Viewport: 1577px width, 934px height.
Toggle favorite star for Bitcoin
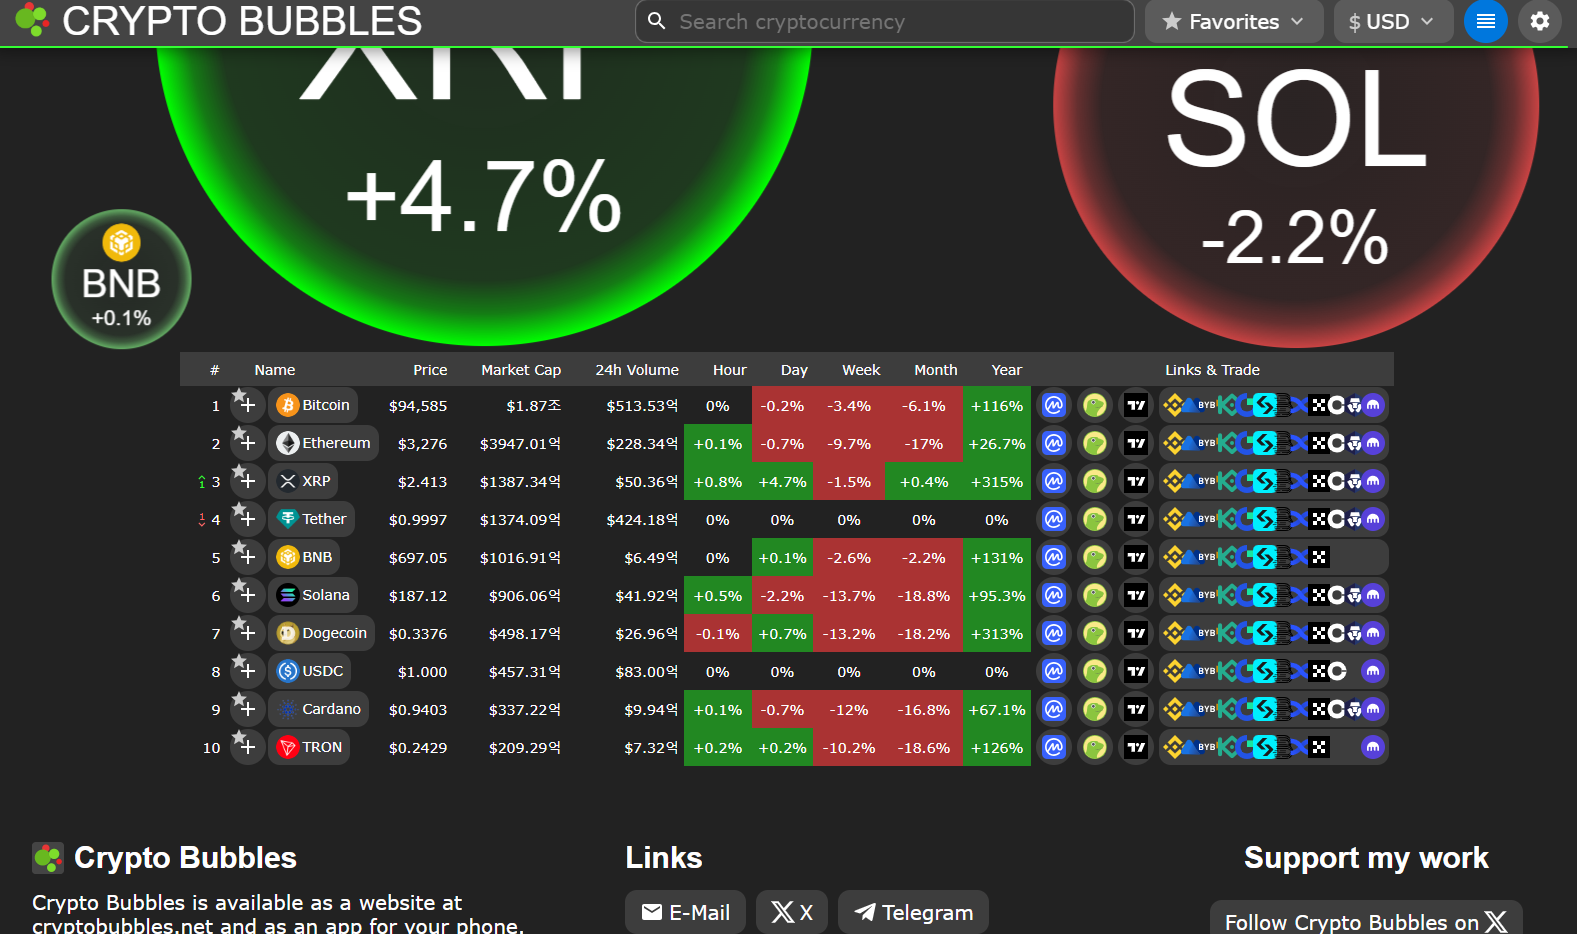[x=246, y=405]
